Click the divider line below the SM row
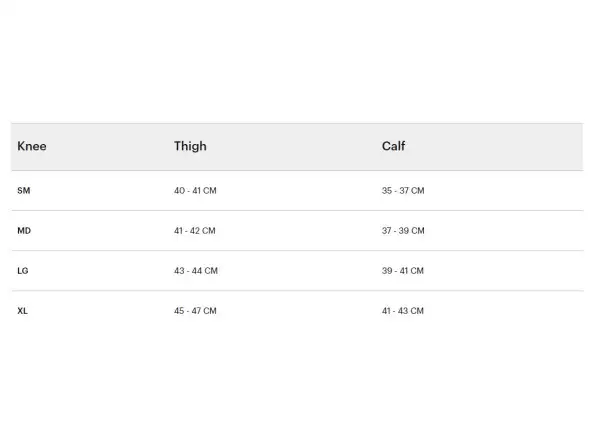The image size is (600, 440). tap(298, 210)
